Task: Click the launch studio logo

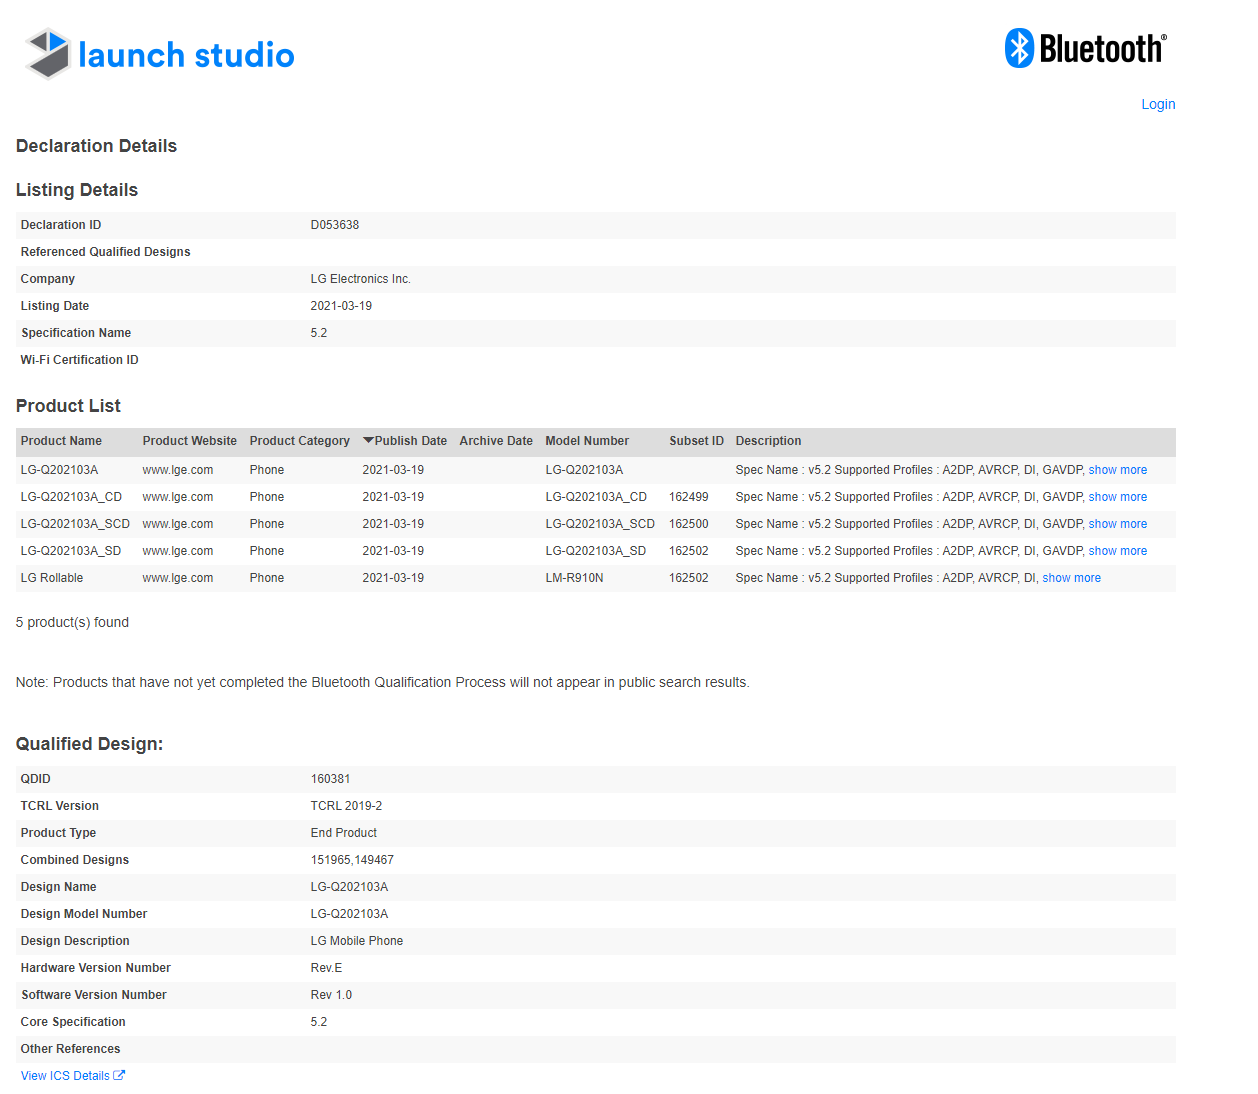Action: tap(160, 54)
